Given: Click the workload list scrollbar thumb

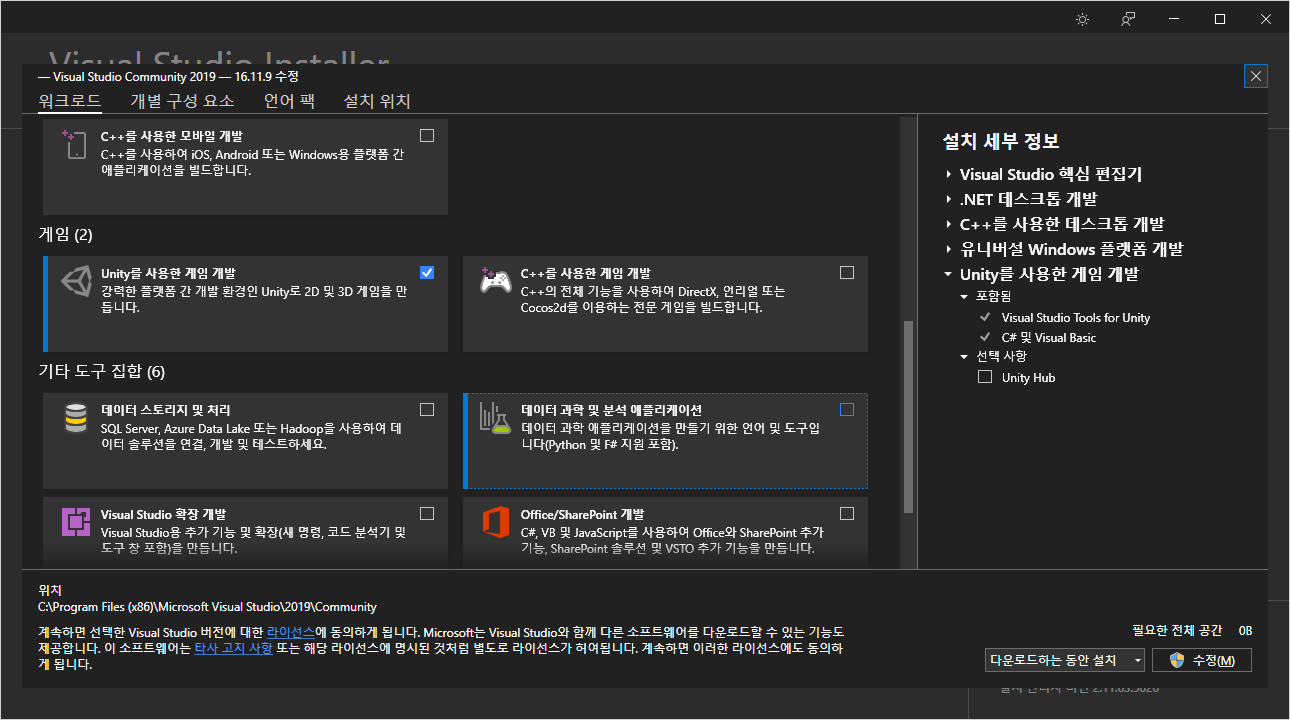Looking at the screenshot, I should [908, 416].
